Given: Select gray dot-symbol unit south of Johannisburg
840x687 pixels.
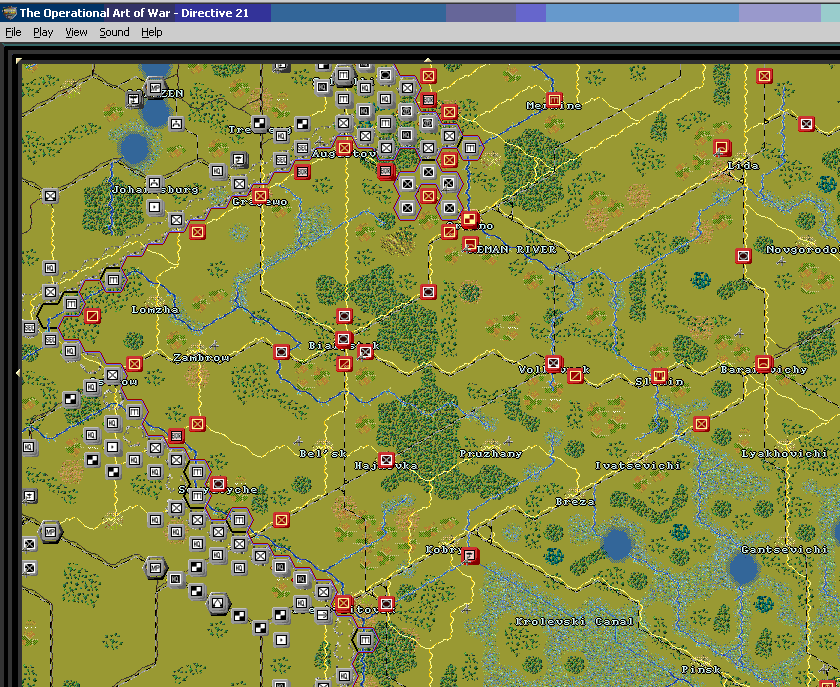Looking at the screenshot, I should click(x=155, y=207).
